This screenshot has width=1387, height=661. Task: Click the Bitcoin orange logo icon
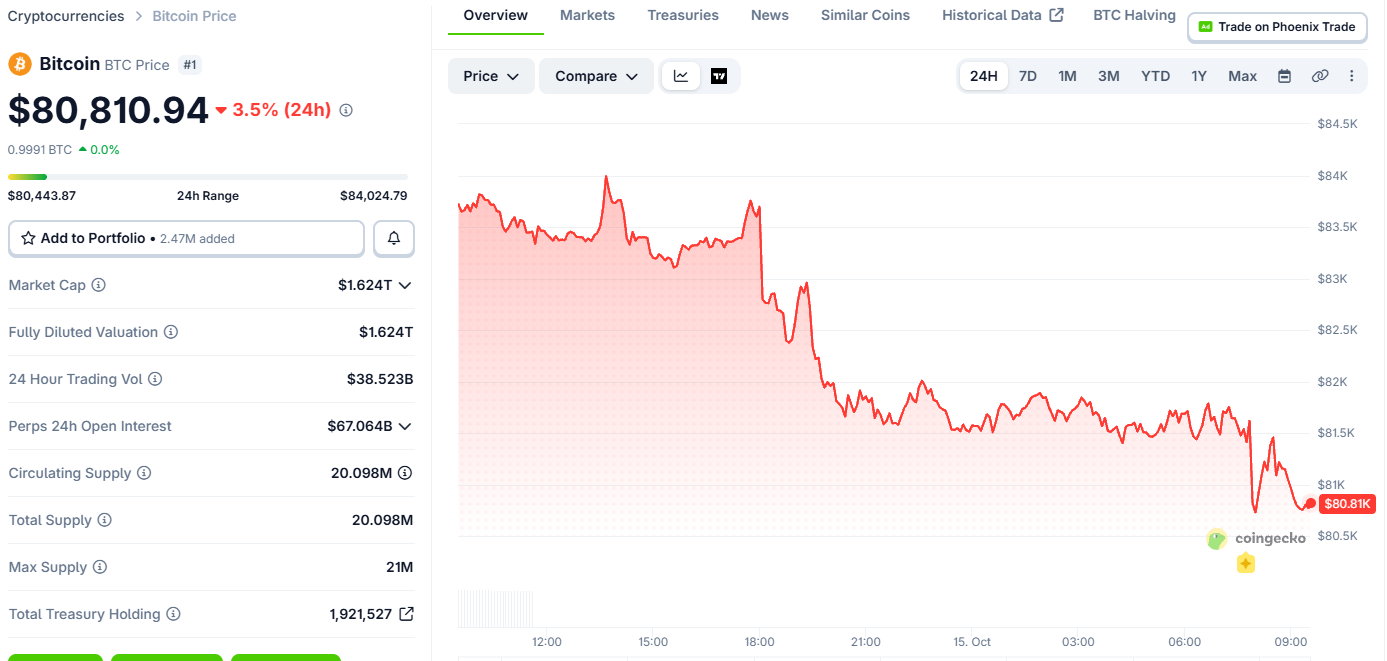pos(20,64)
